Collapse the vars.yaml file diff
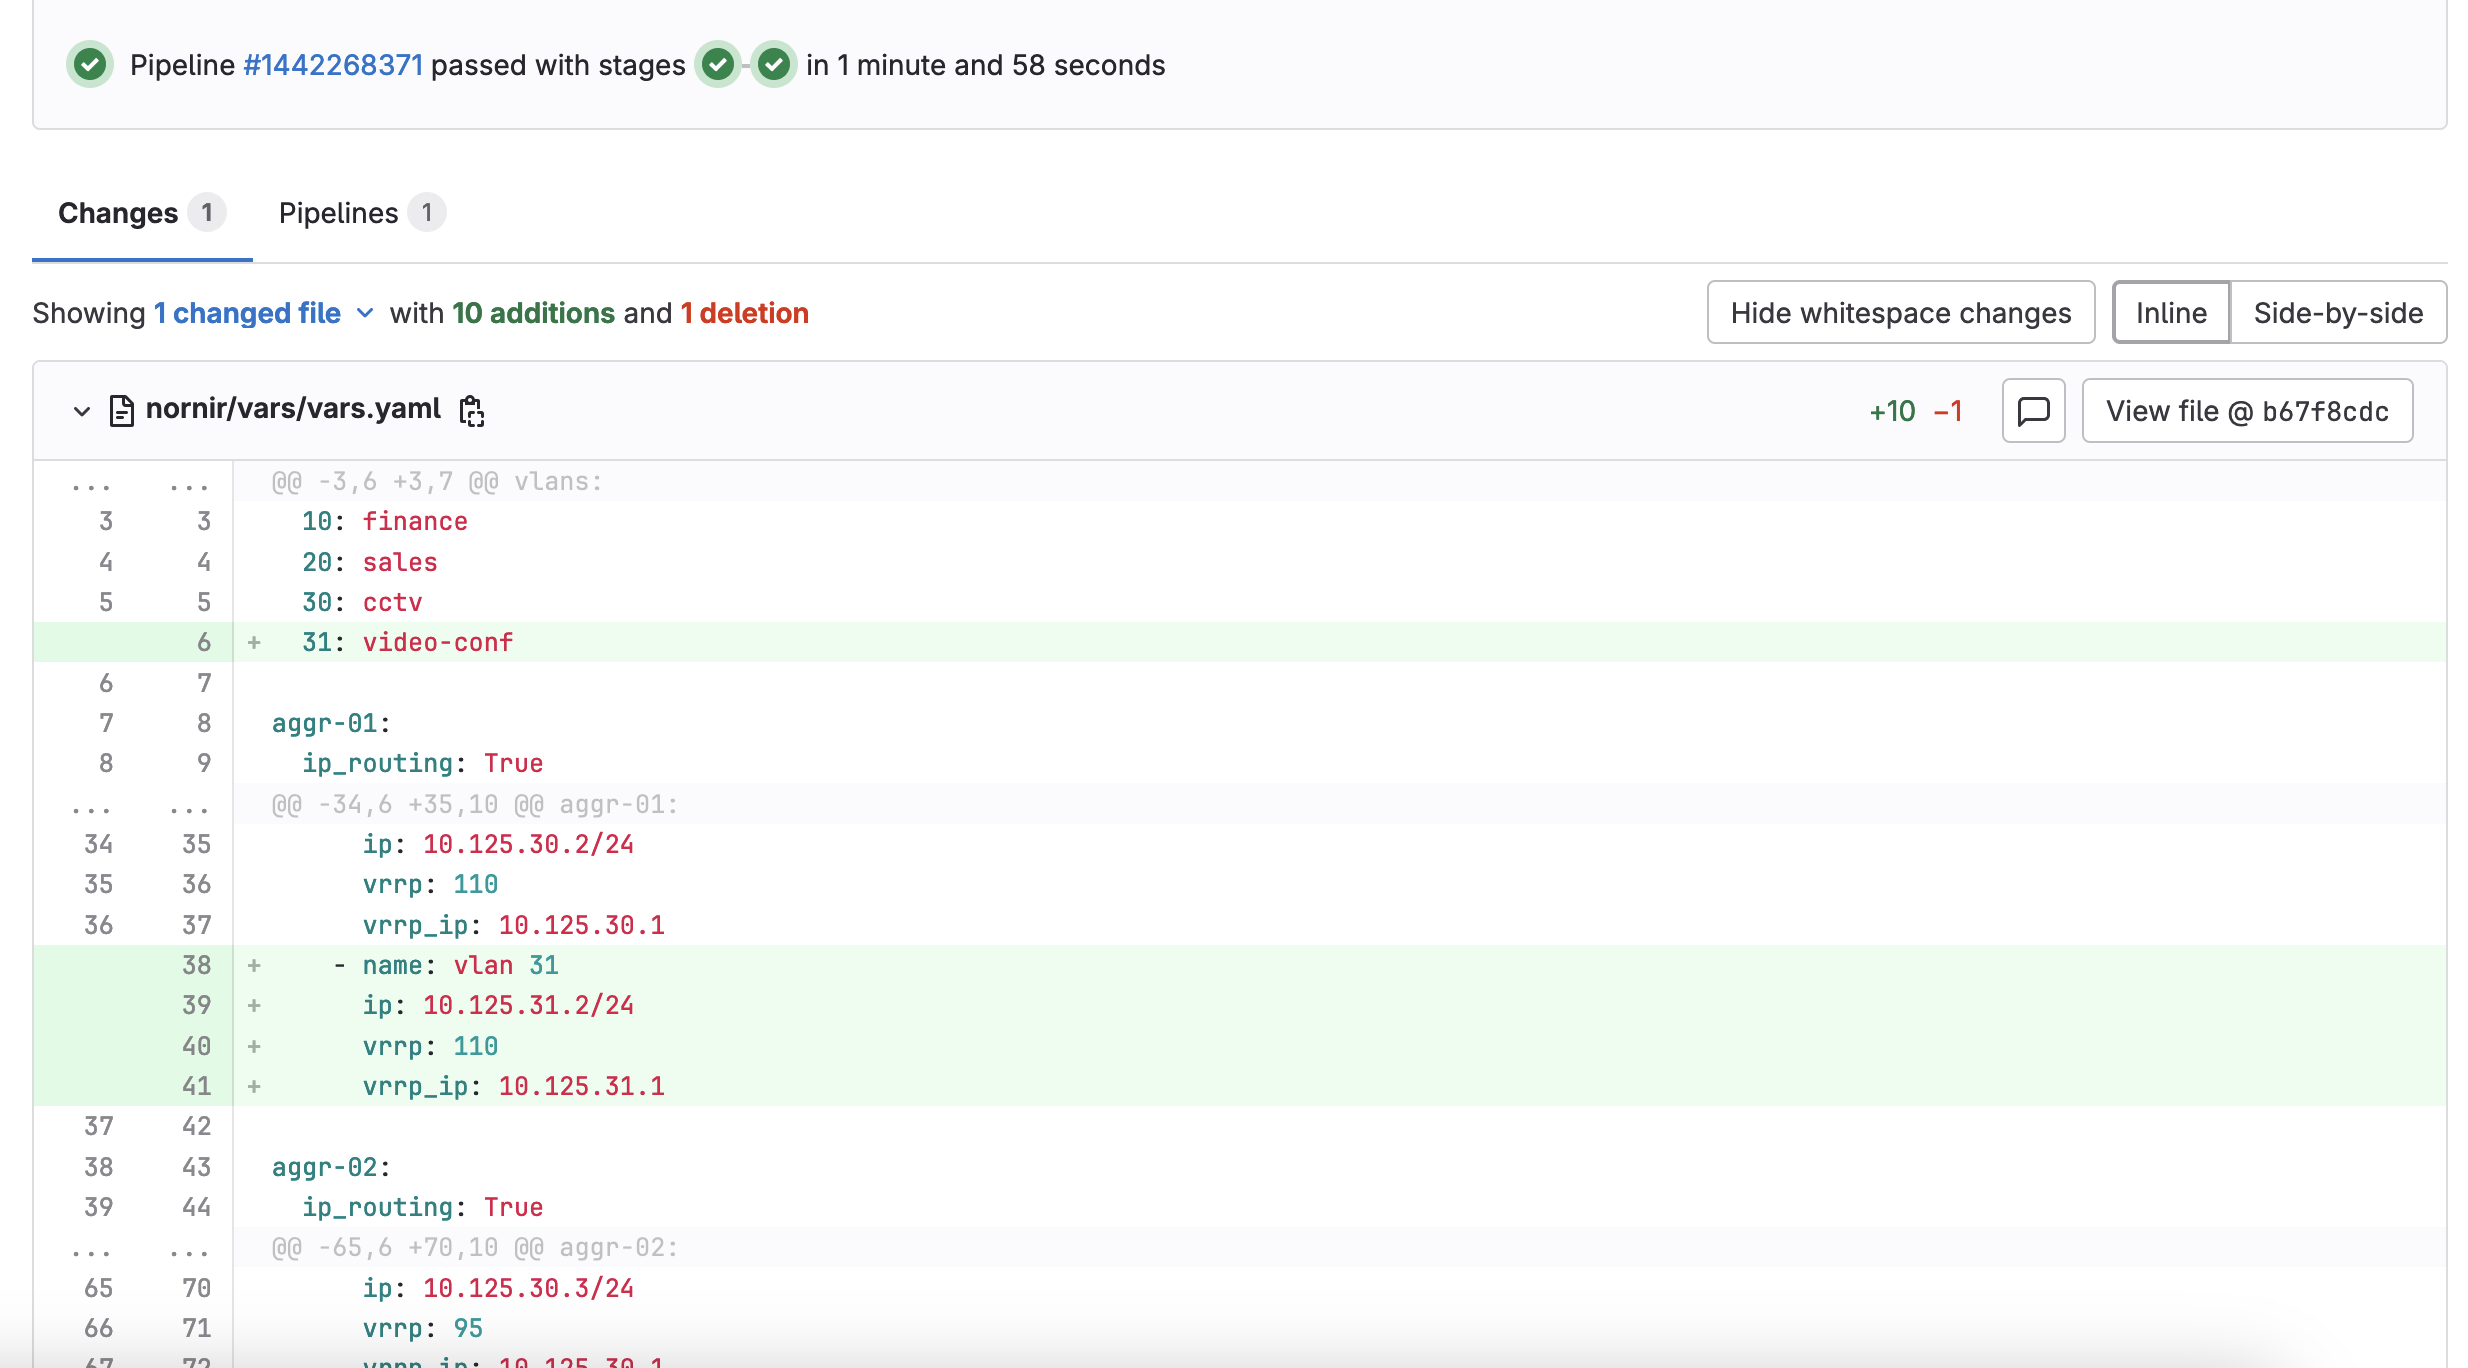Screen dimensions: 2468x1368 point(82,411)
